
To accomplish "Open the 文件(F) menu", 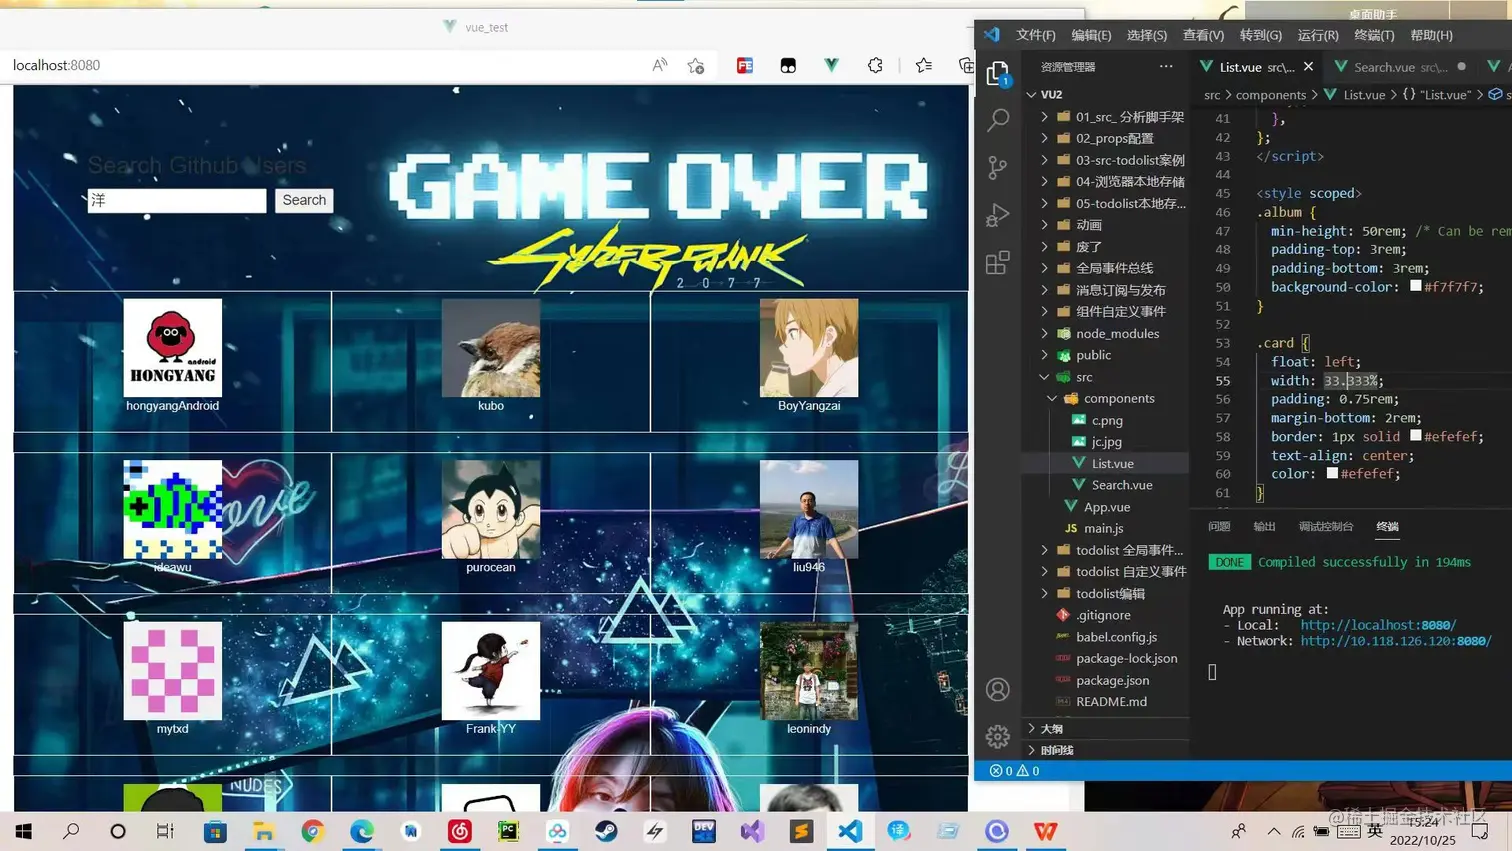I will click(1035, 35).
